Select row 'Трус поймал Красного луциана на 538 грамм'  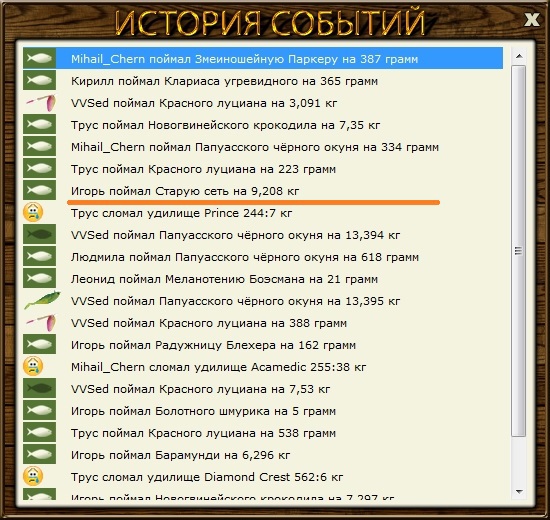[263, 432]
